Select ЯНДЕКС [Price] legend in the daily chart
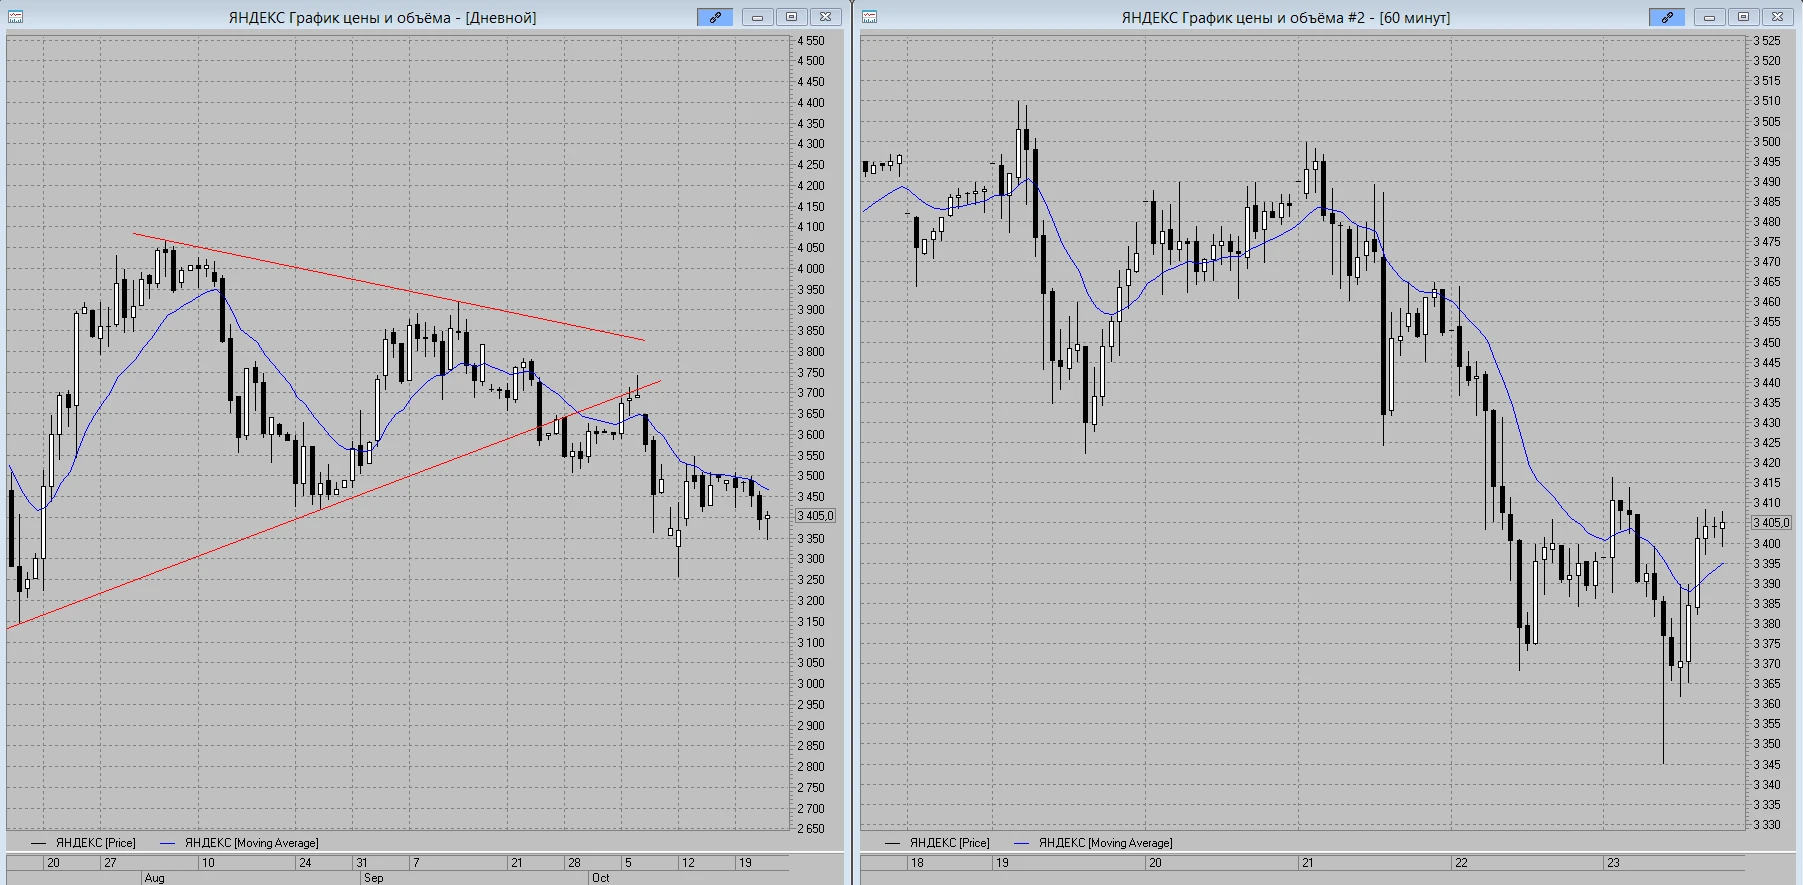 (x=84, y=843)
